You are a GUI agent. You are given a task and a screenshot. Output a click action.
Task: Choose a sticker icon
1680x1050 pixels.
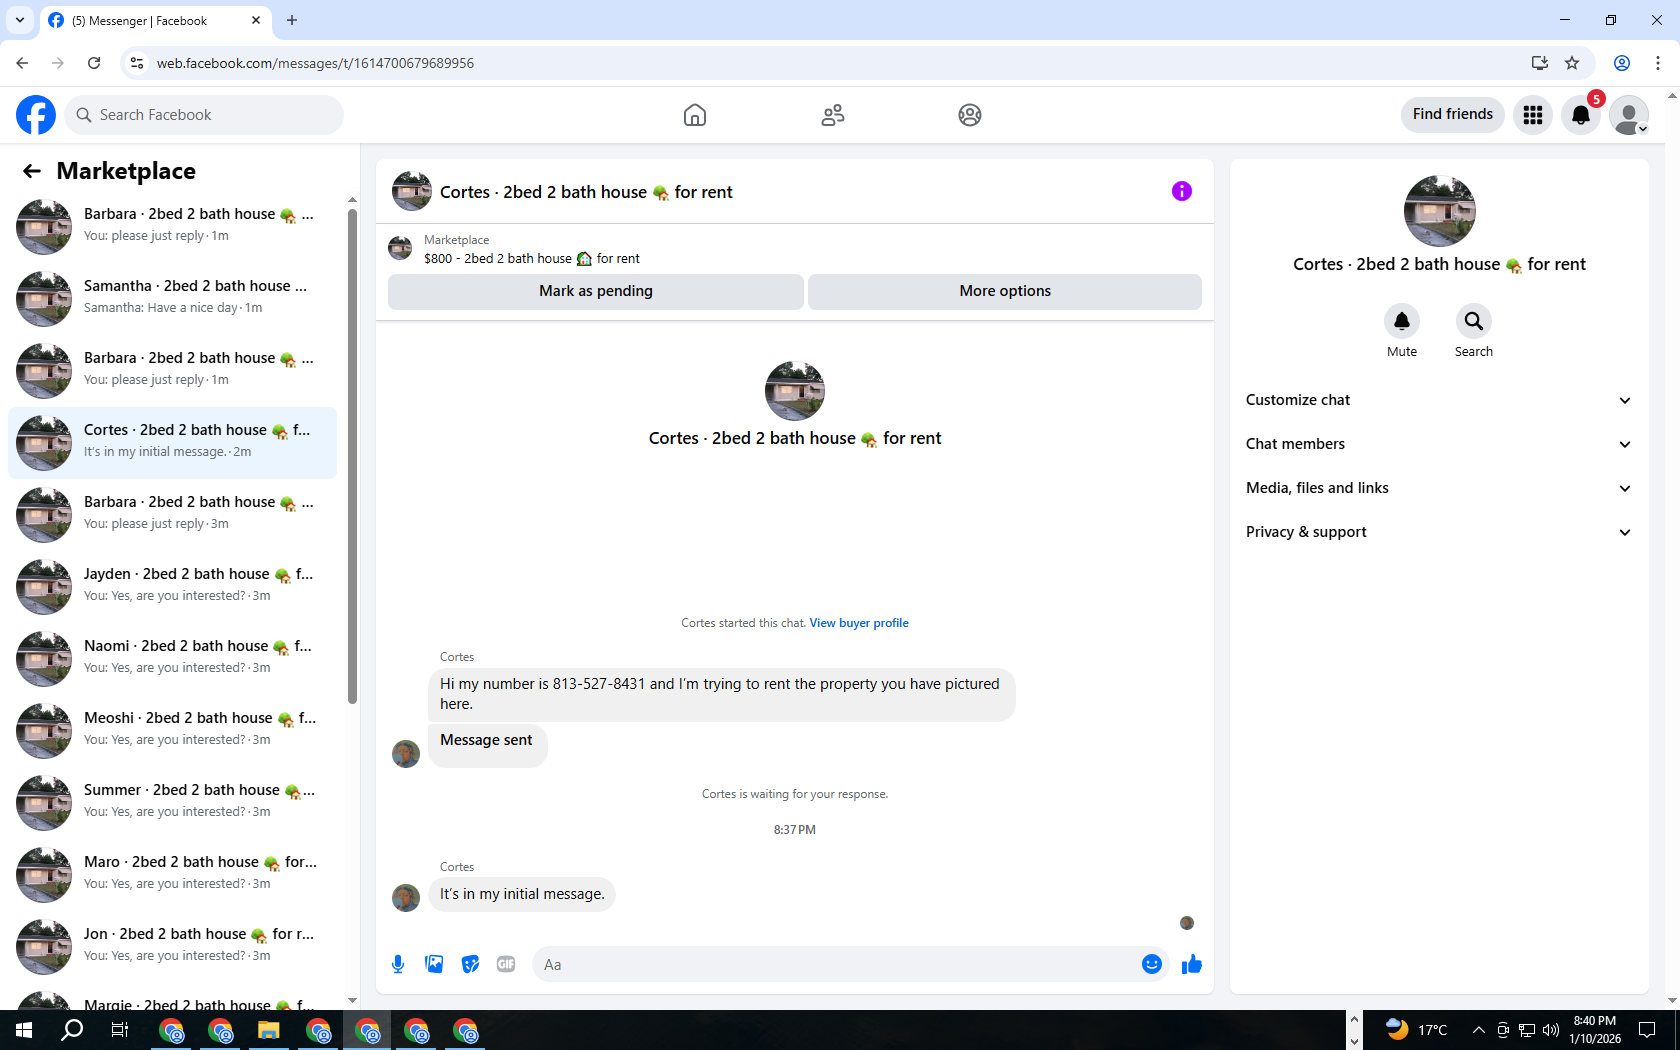click(470, 964)
